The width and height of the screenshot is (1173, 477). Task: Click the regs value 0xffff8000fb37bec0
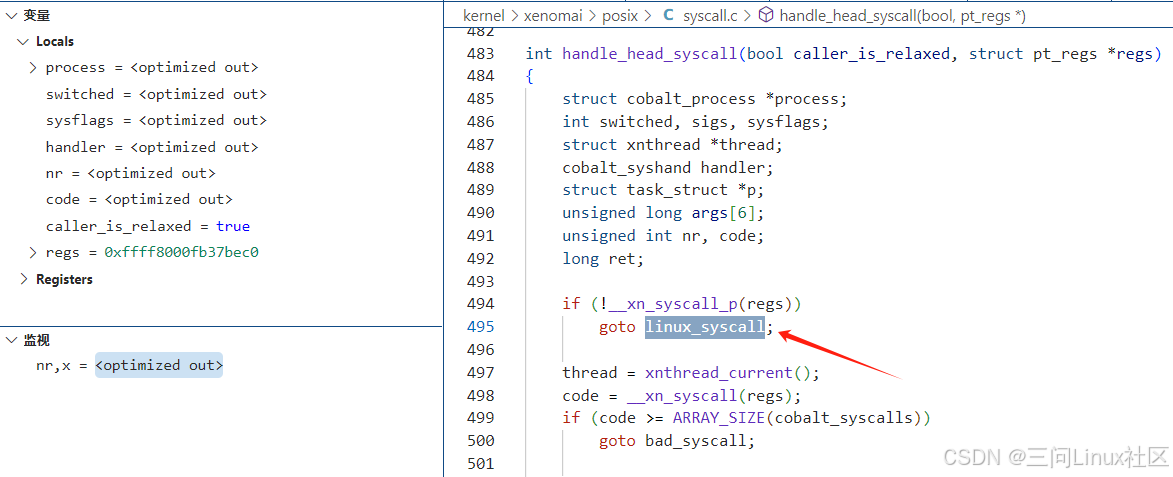coord(182,253)
